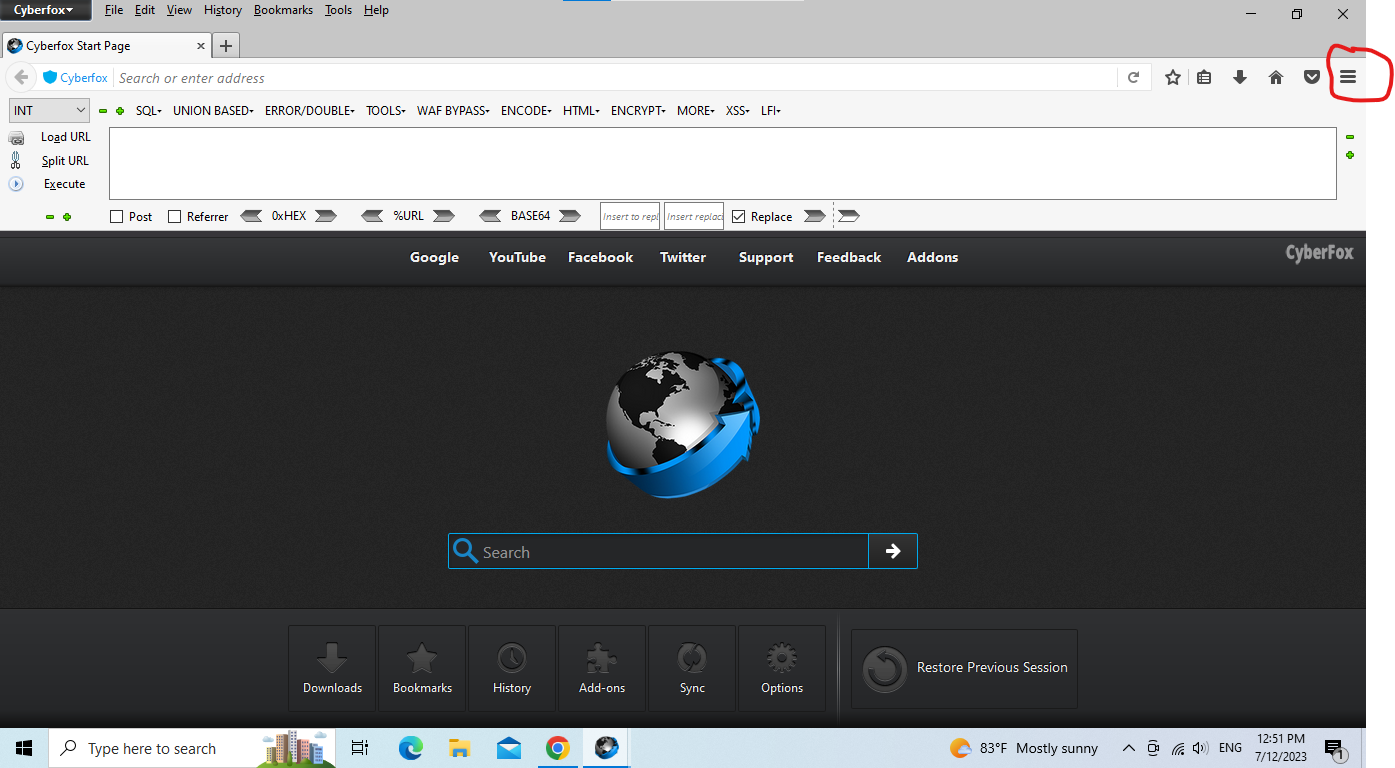
Task: Open the Google link on start page
Action: 434,257
